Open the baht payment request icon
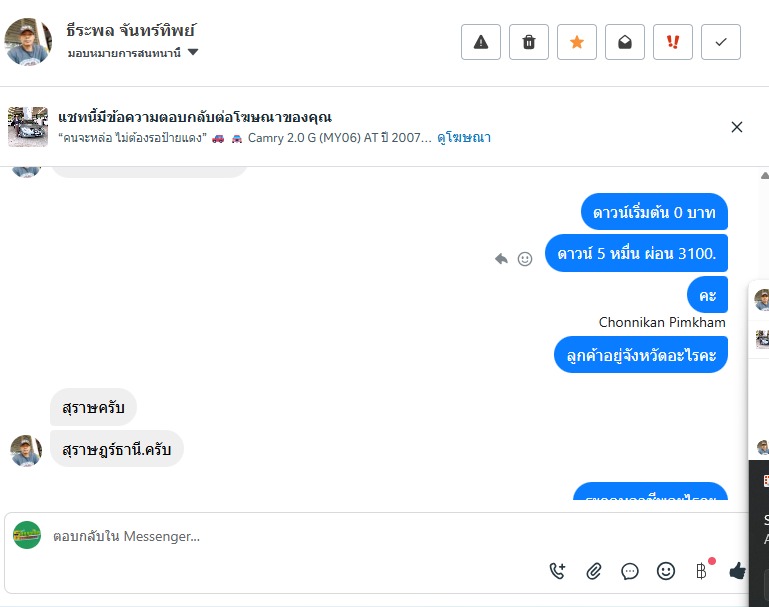 pyautogui.click(x=702, y=571)
